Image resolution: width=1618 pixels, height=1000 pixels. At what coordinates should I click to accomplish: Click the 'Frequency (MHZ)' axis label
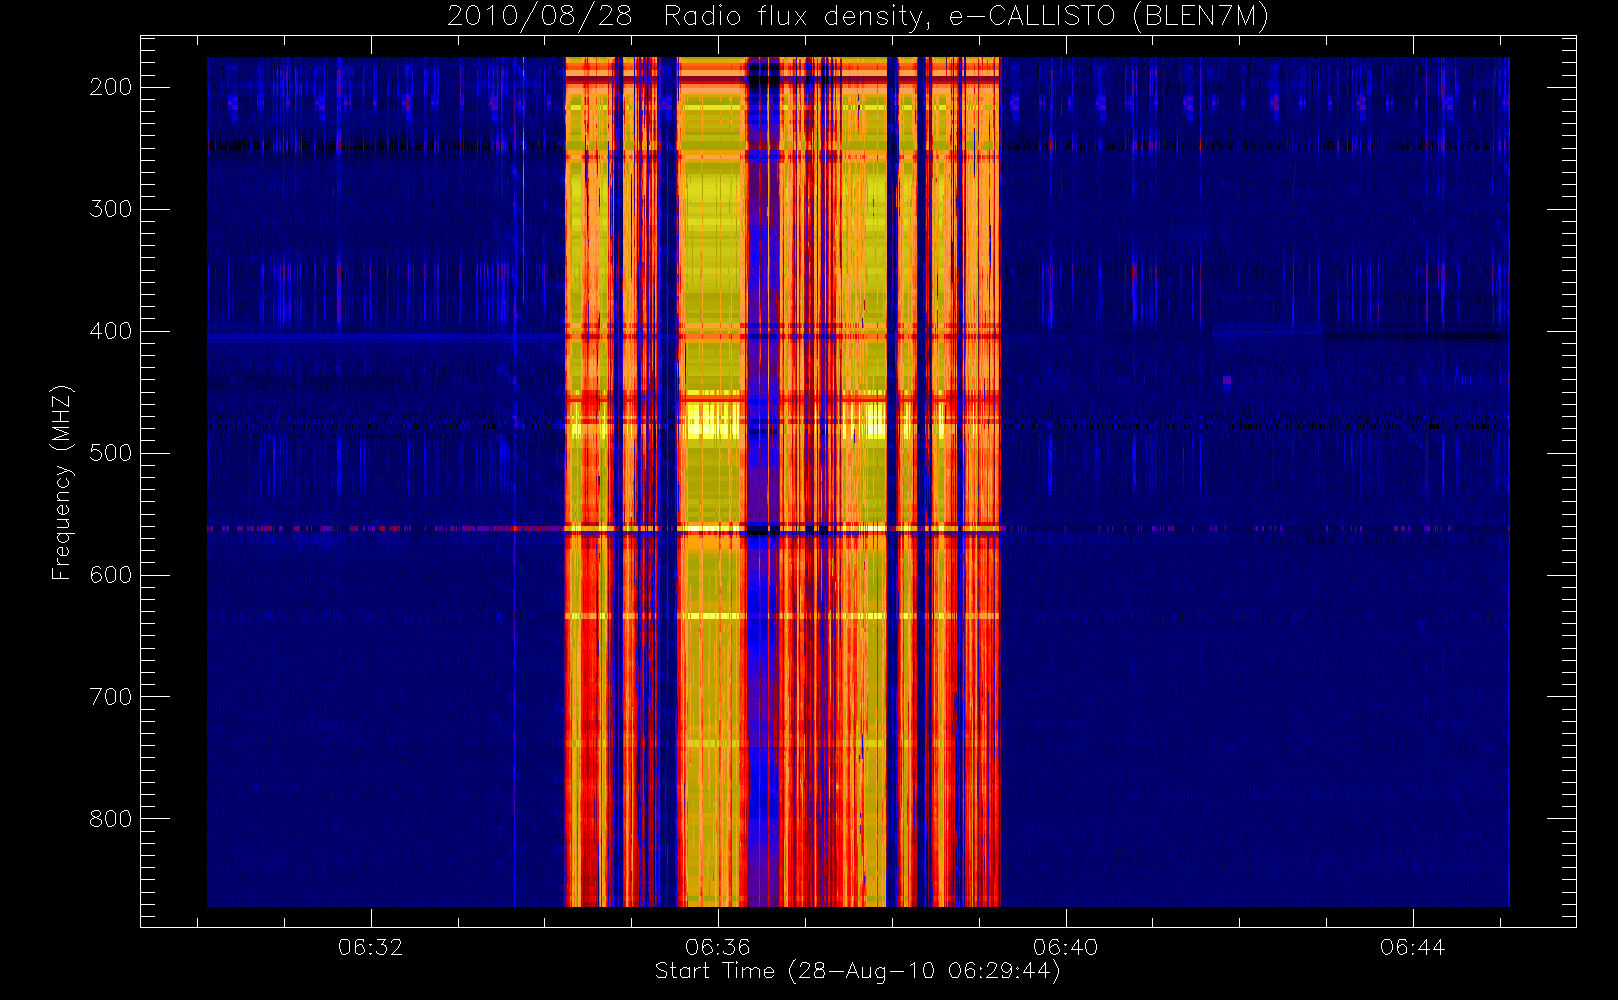click(62, 482)
